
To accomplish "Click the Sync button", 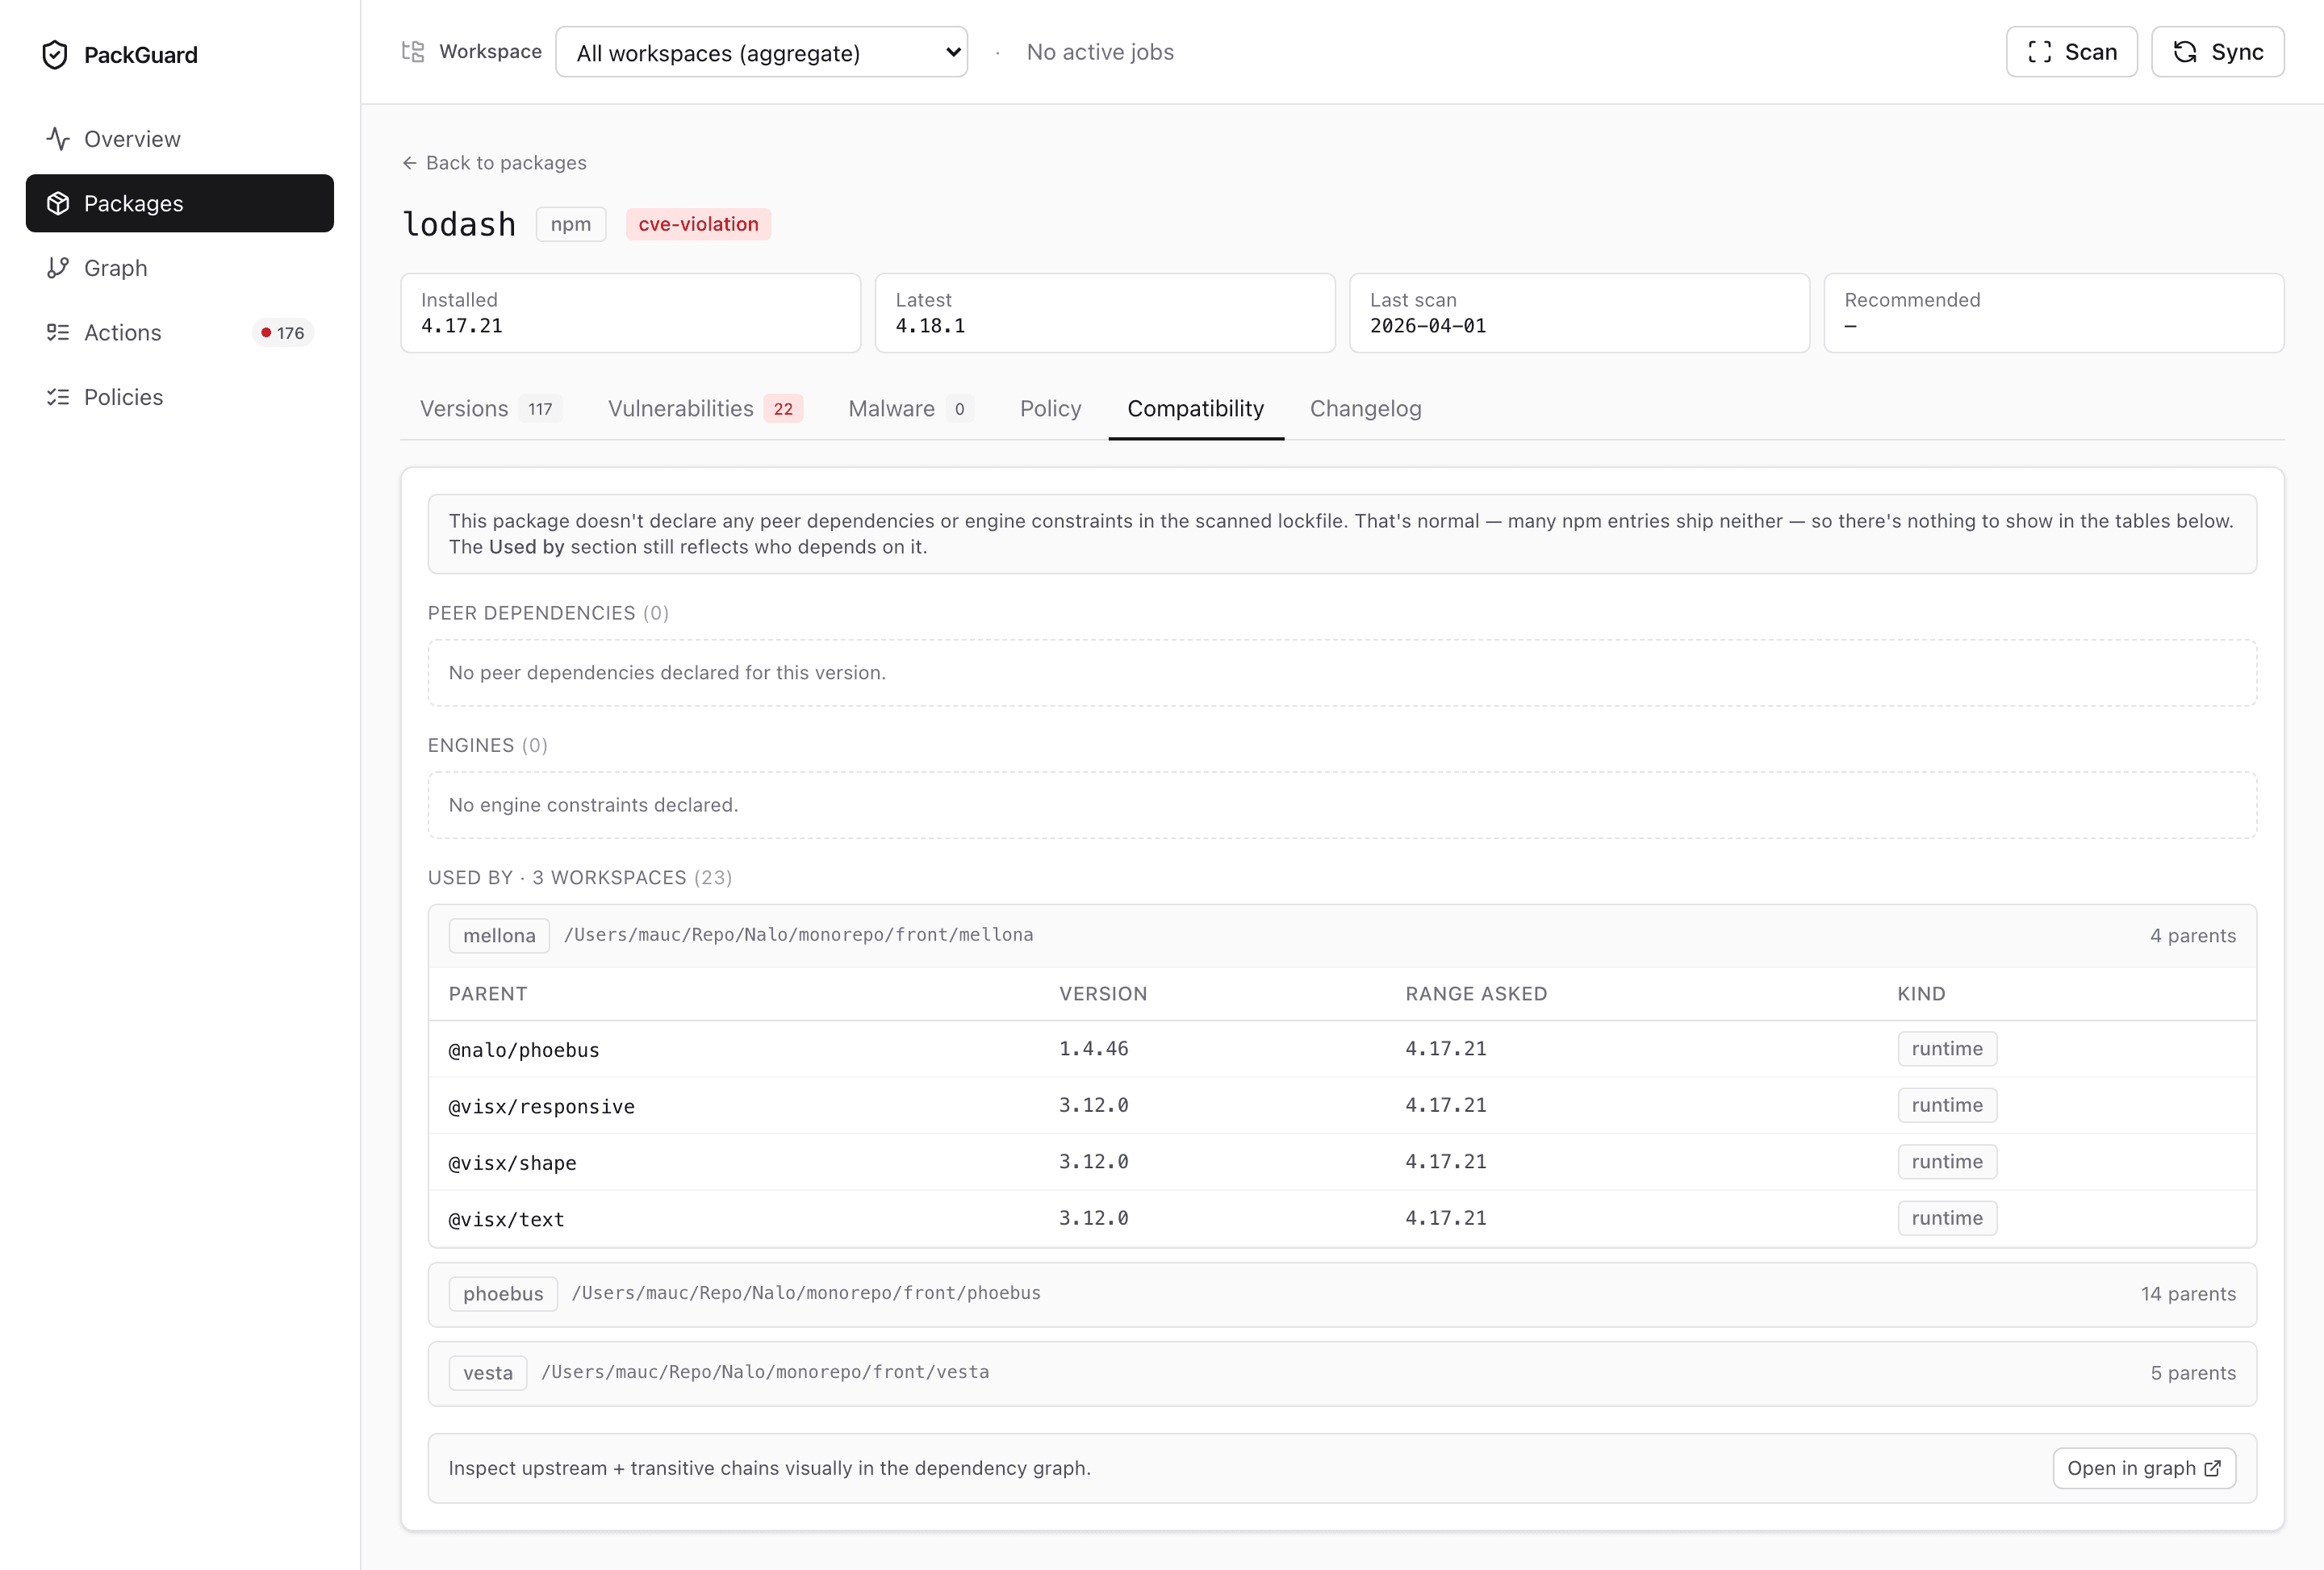I will tap(2217, 52).
